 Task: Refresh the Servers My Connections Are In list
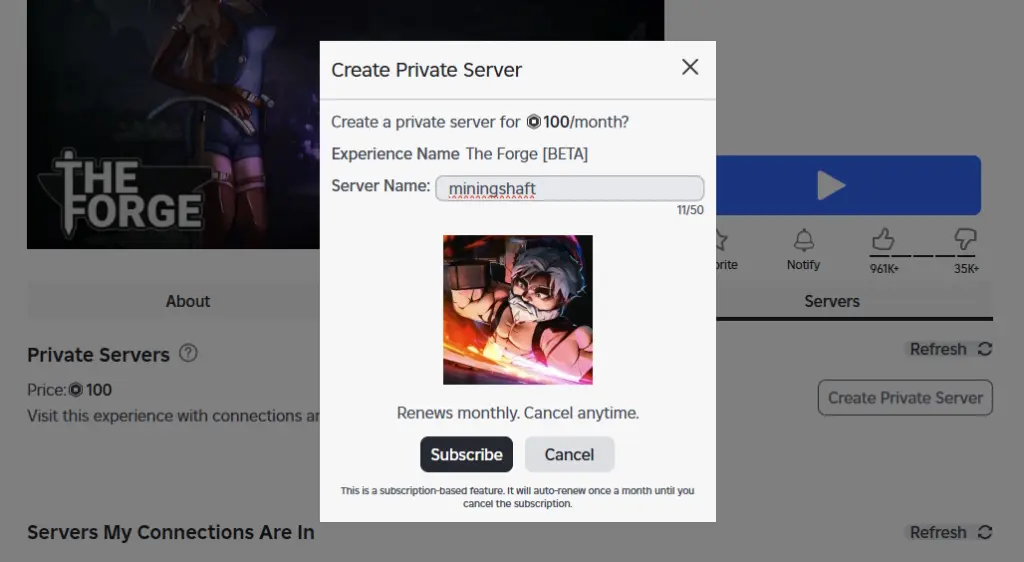(x=951, y=532)
